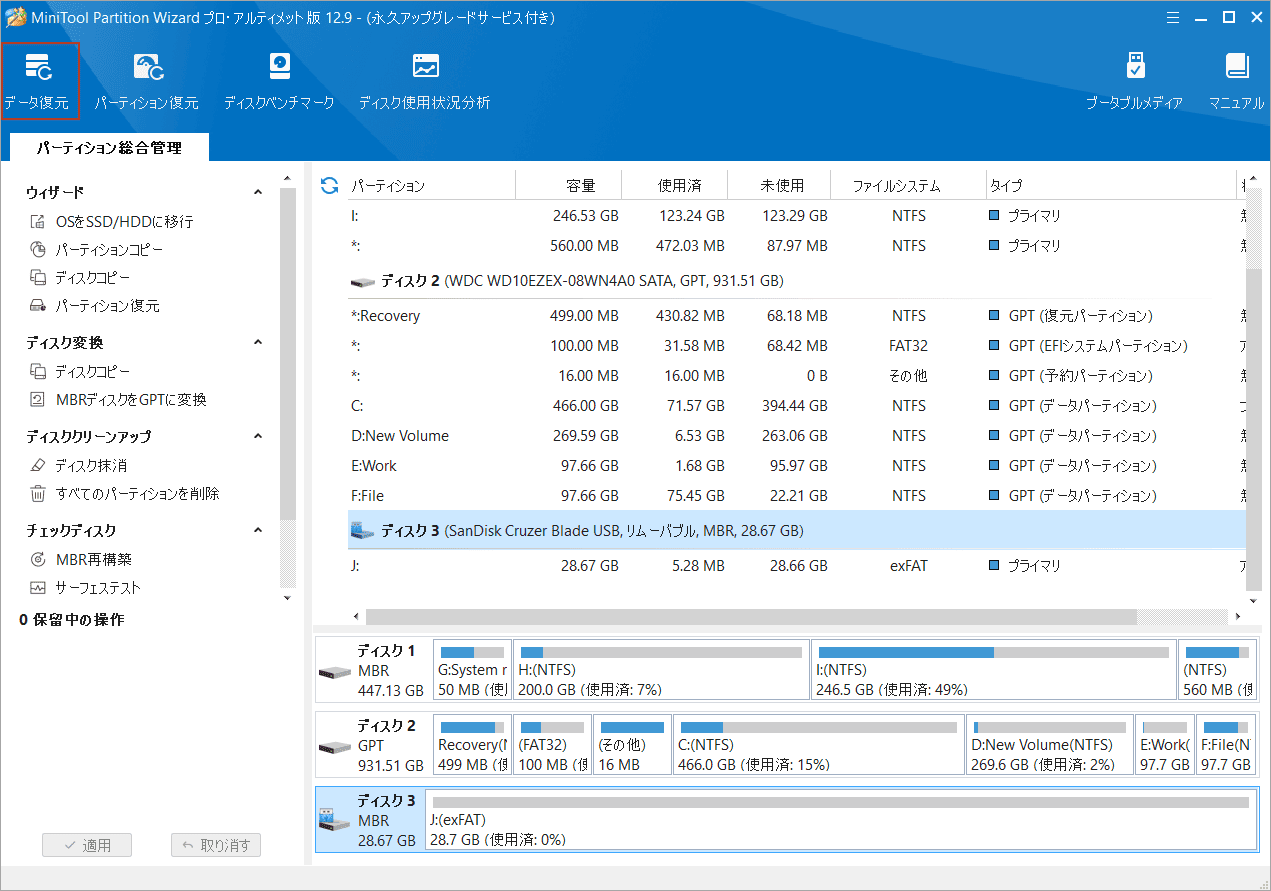Open the データ復元 (Data Recovery) tool
The image size is (1271, 891).
(39, 81)
